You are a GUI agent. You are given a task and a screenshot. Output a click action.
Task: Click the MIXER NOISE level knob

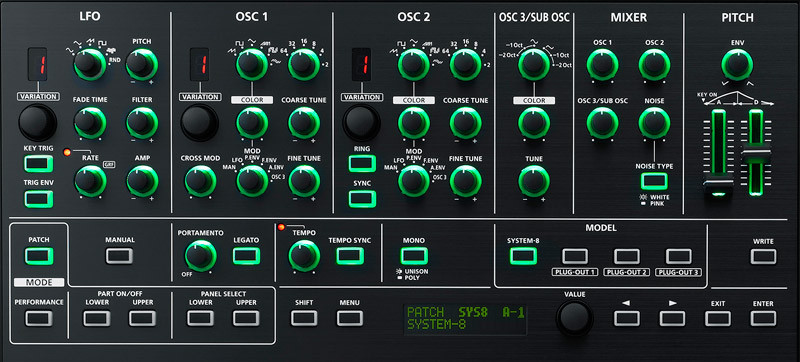click(x=655, y=123)
